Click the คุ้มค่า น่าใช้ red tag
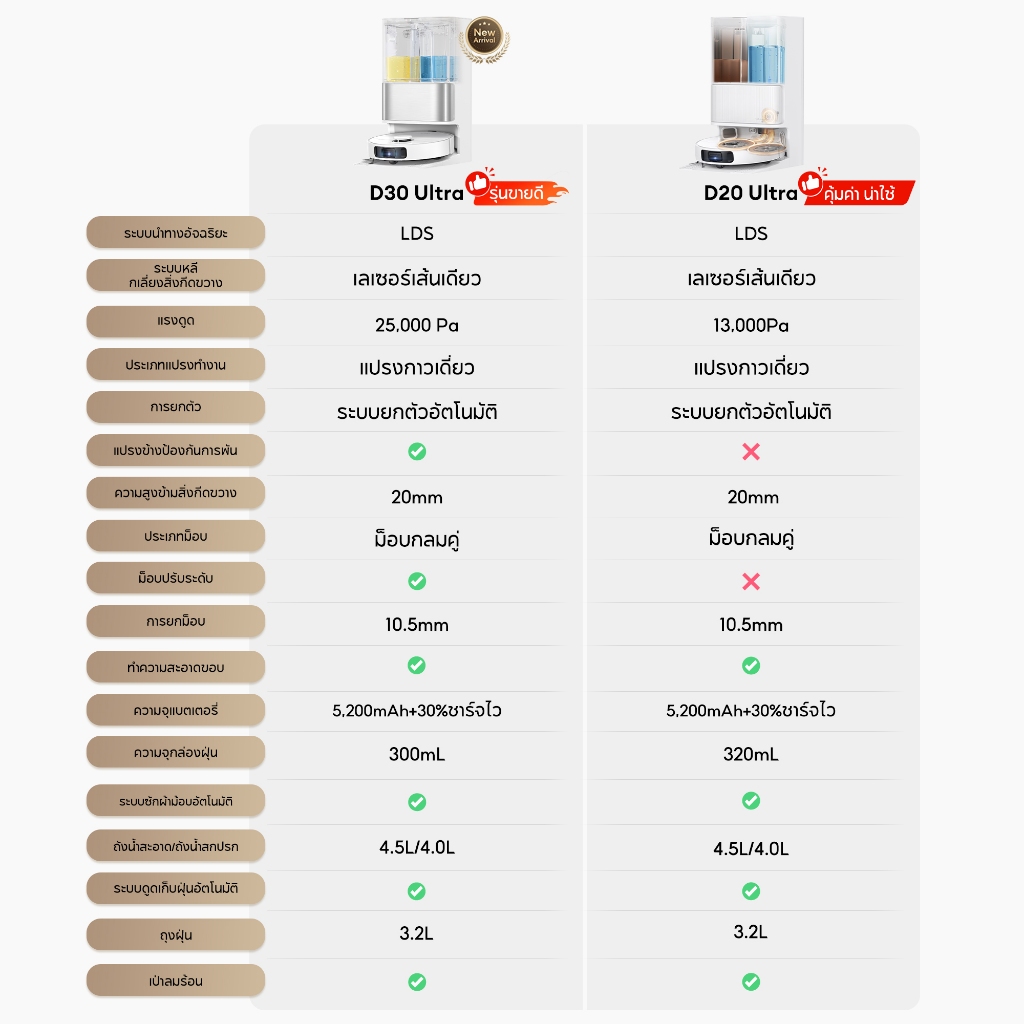 (858, 194)
